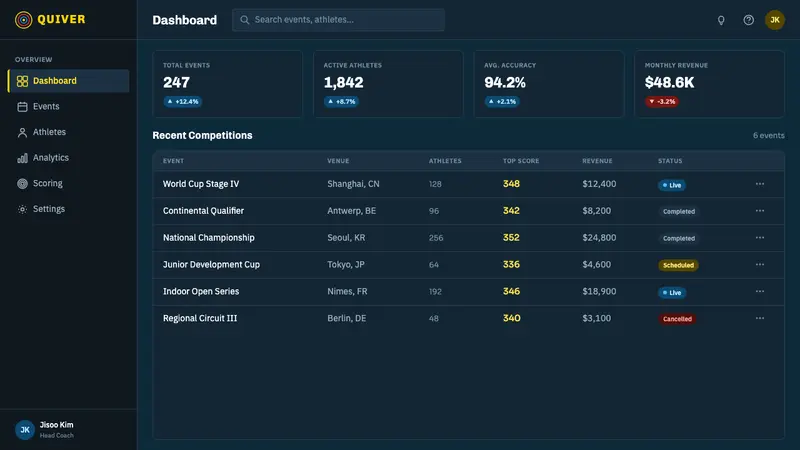The width and height of the screenshot is (800, 450).
Task: Sort by the EVENT column header
Action: coord(173,161)
